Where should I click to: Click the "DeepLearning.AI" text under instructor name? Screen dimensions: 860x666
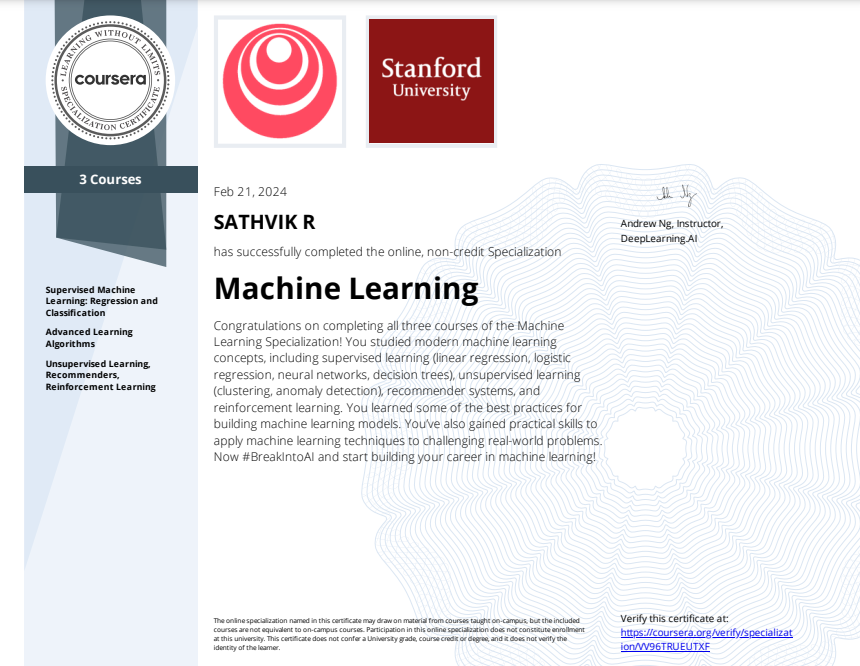coord(658,240)
